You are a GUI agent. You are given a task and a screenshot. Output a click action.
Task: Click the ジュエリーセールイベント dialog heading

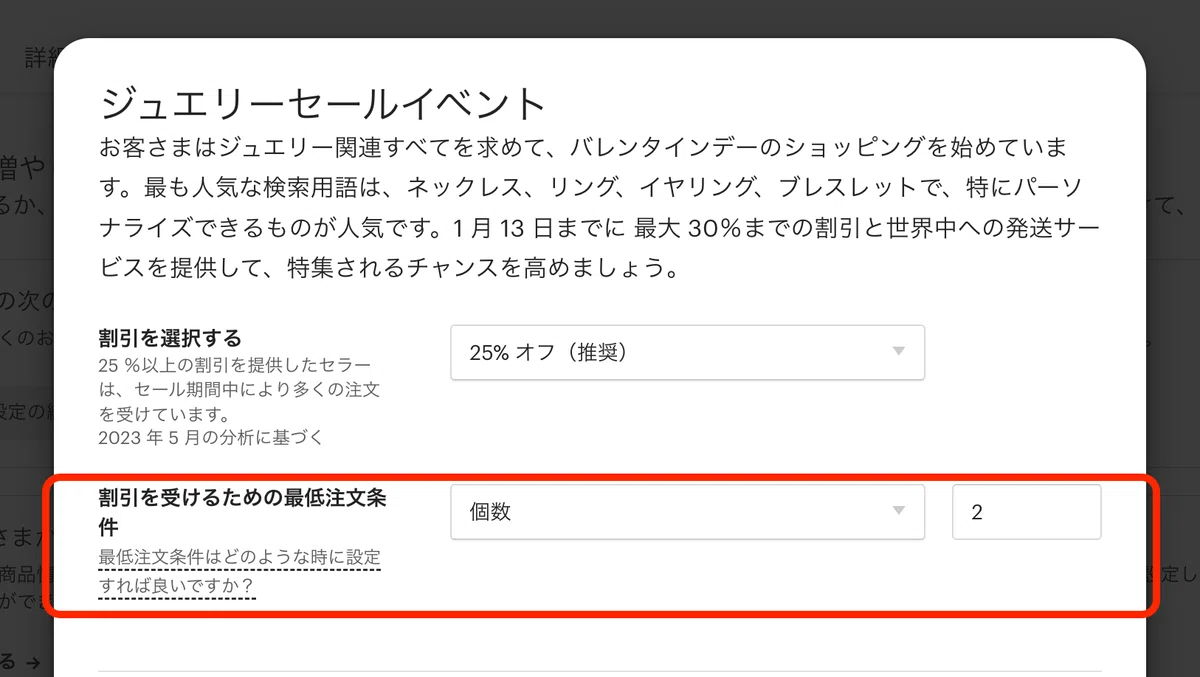tap(324, 103)
